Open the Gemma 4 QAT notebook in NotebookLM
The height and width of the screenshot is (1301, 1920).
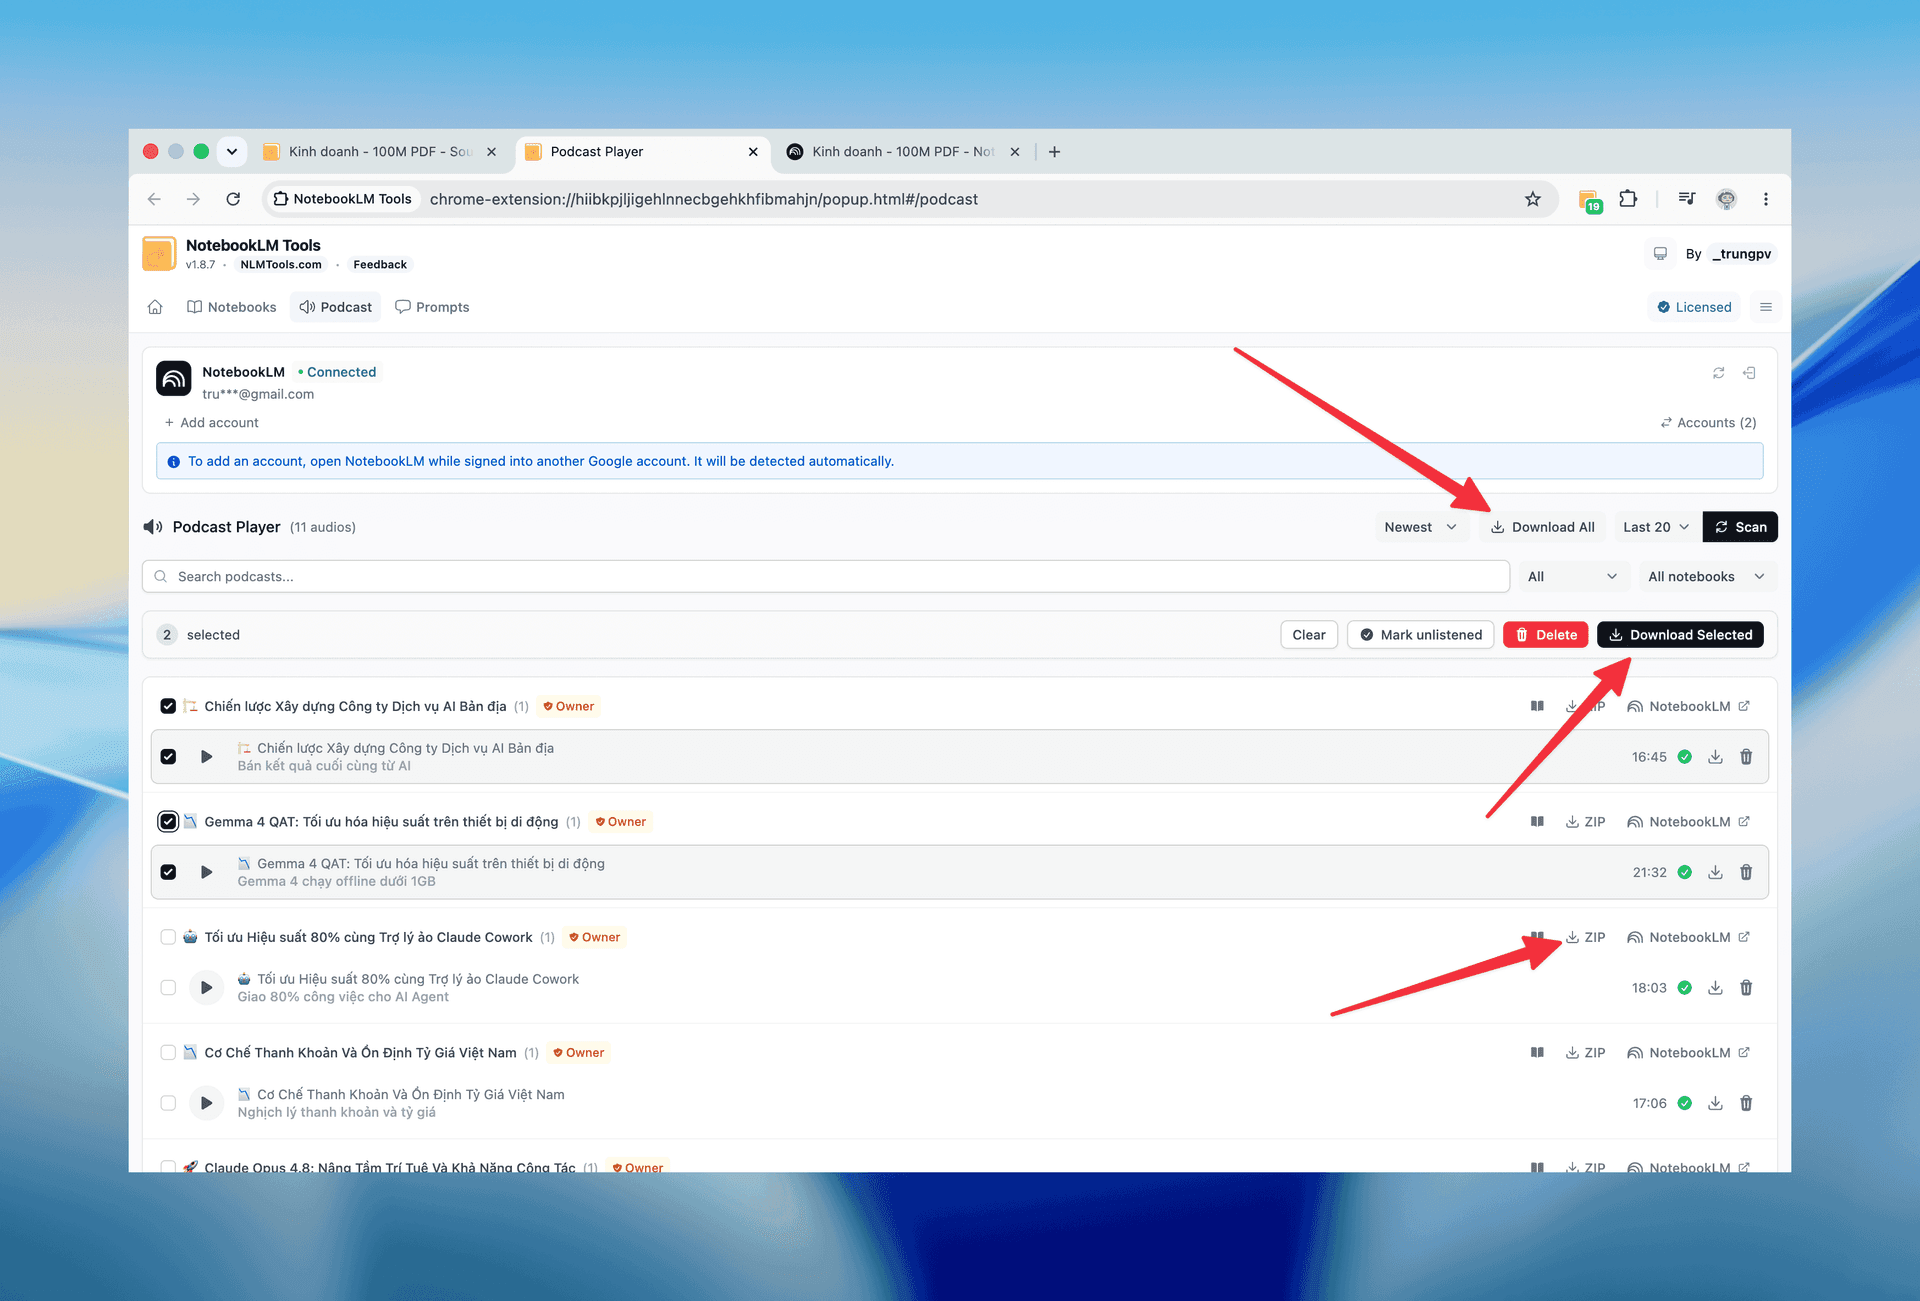click(x=1689, y=822)
